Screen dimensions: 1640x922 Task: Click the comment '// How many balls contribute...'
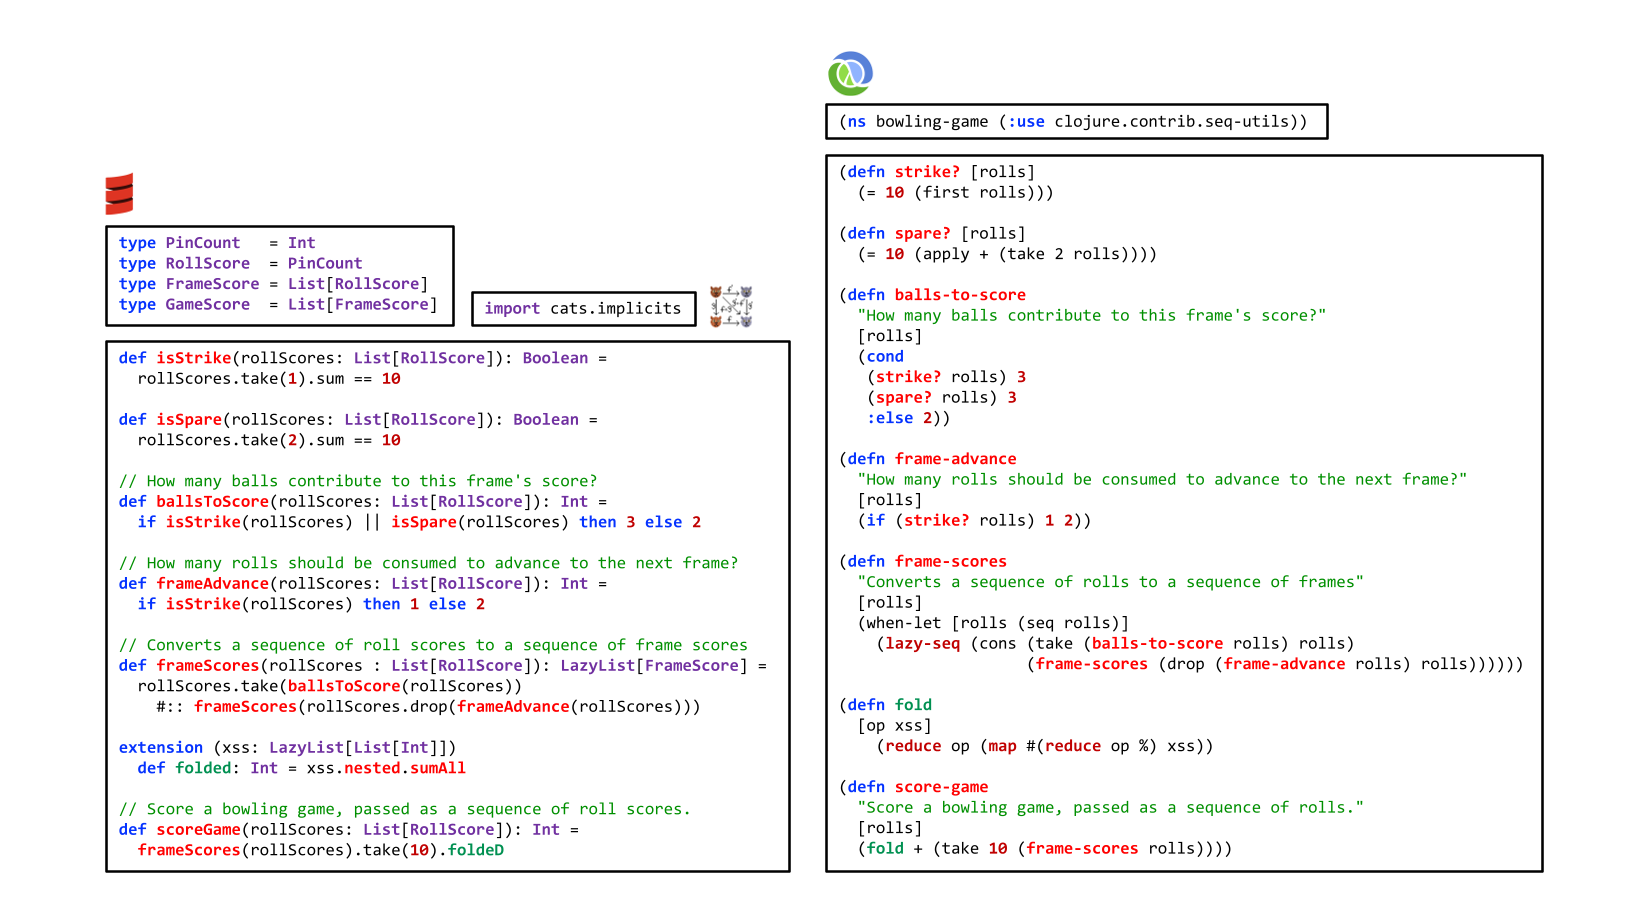358,481
